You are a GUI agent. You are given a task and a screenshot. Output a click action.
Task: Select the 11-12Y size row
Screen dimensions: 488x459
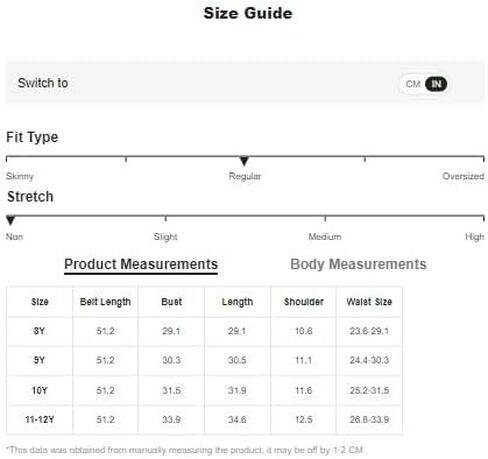tap(204, 419)
